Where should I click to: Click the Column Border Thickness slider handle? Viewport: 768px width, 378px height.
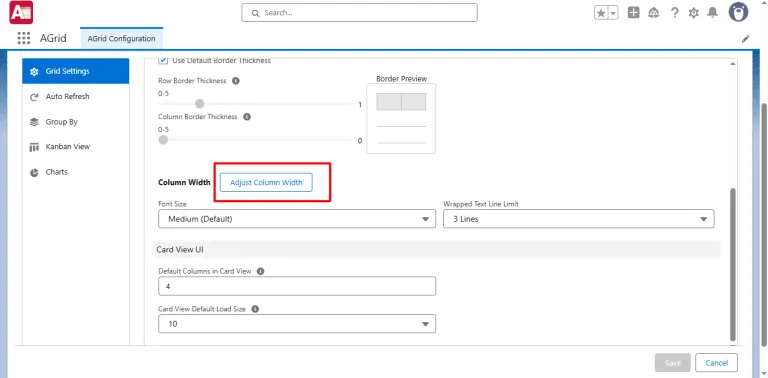tap(163, 140)
